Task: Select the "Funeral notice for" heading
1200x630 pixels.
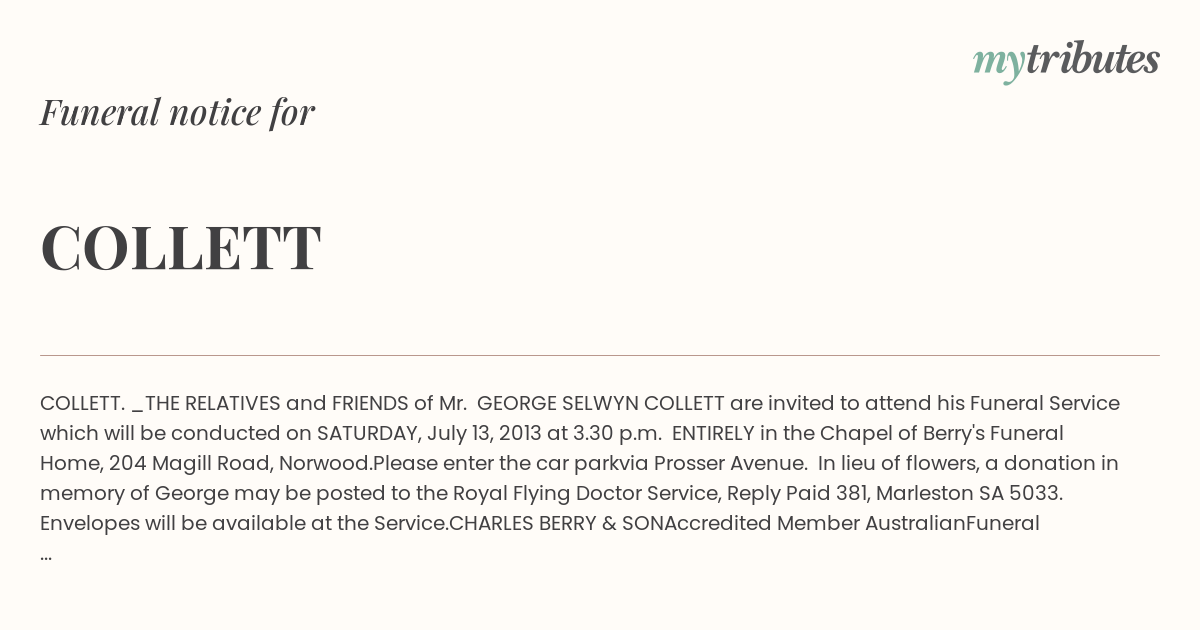Action: (x=177, y=112)
